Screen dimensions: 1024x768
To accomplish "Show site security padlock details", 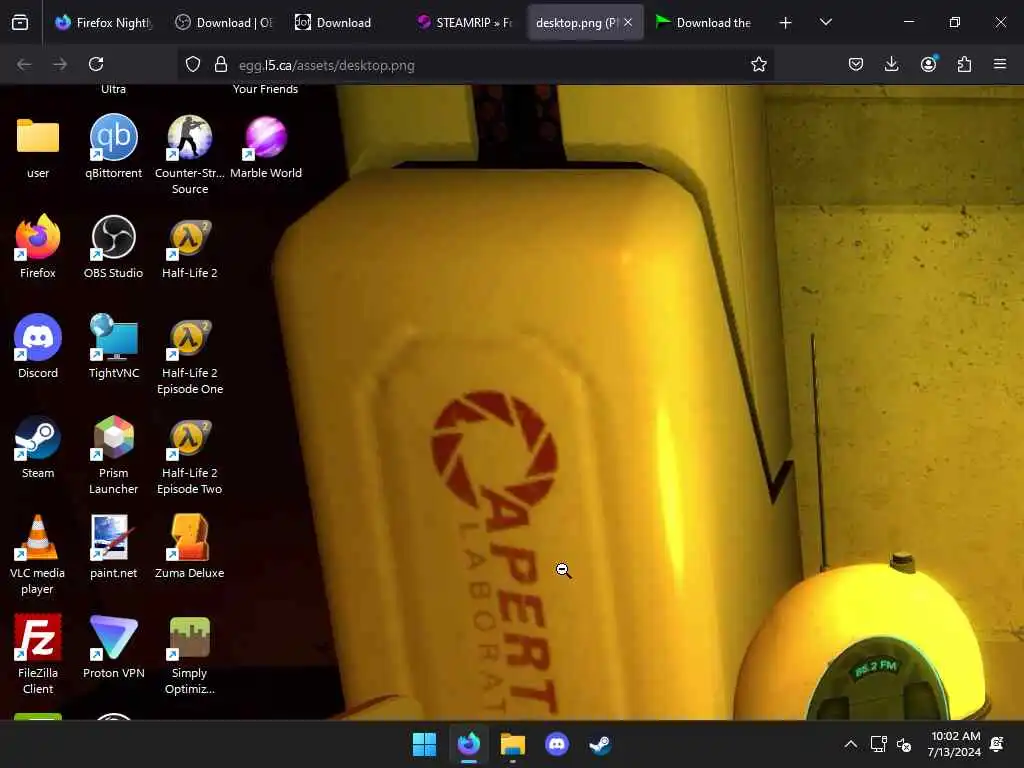I will point(221,64).
